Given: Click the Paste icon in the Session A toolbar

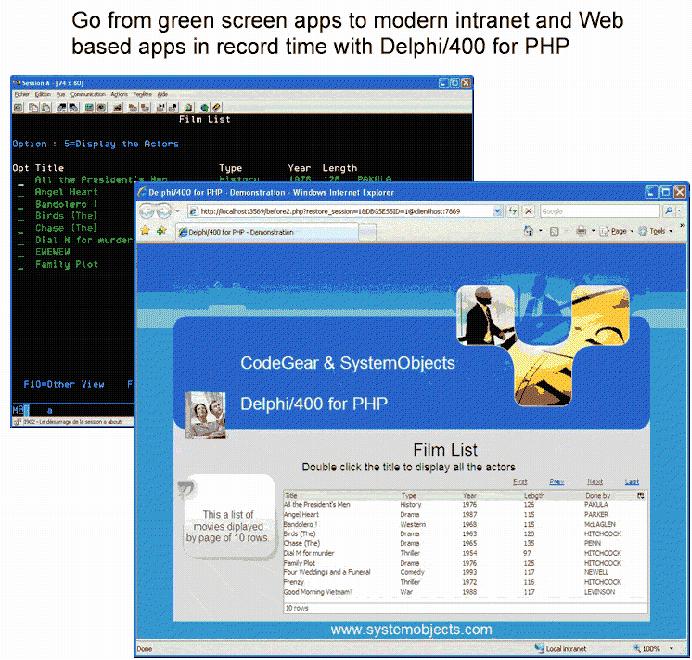Looking at the screenshot, I should click(x=46, y=107).
